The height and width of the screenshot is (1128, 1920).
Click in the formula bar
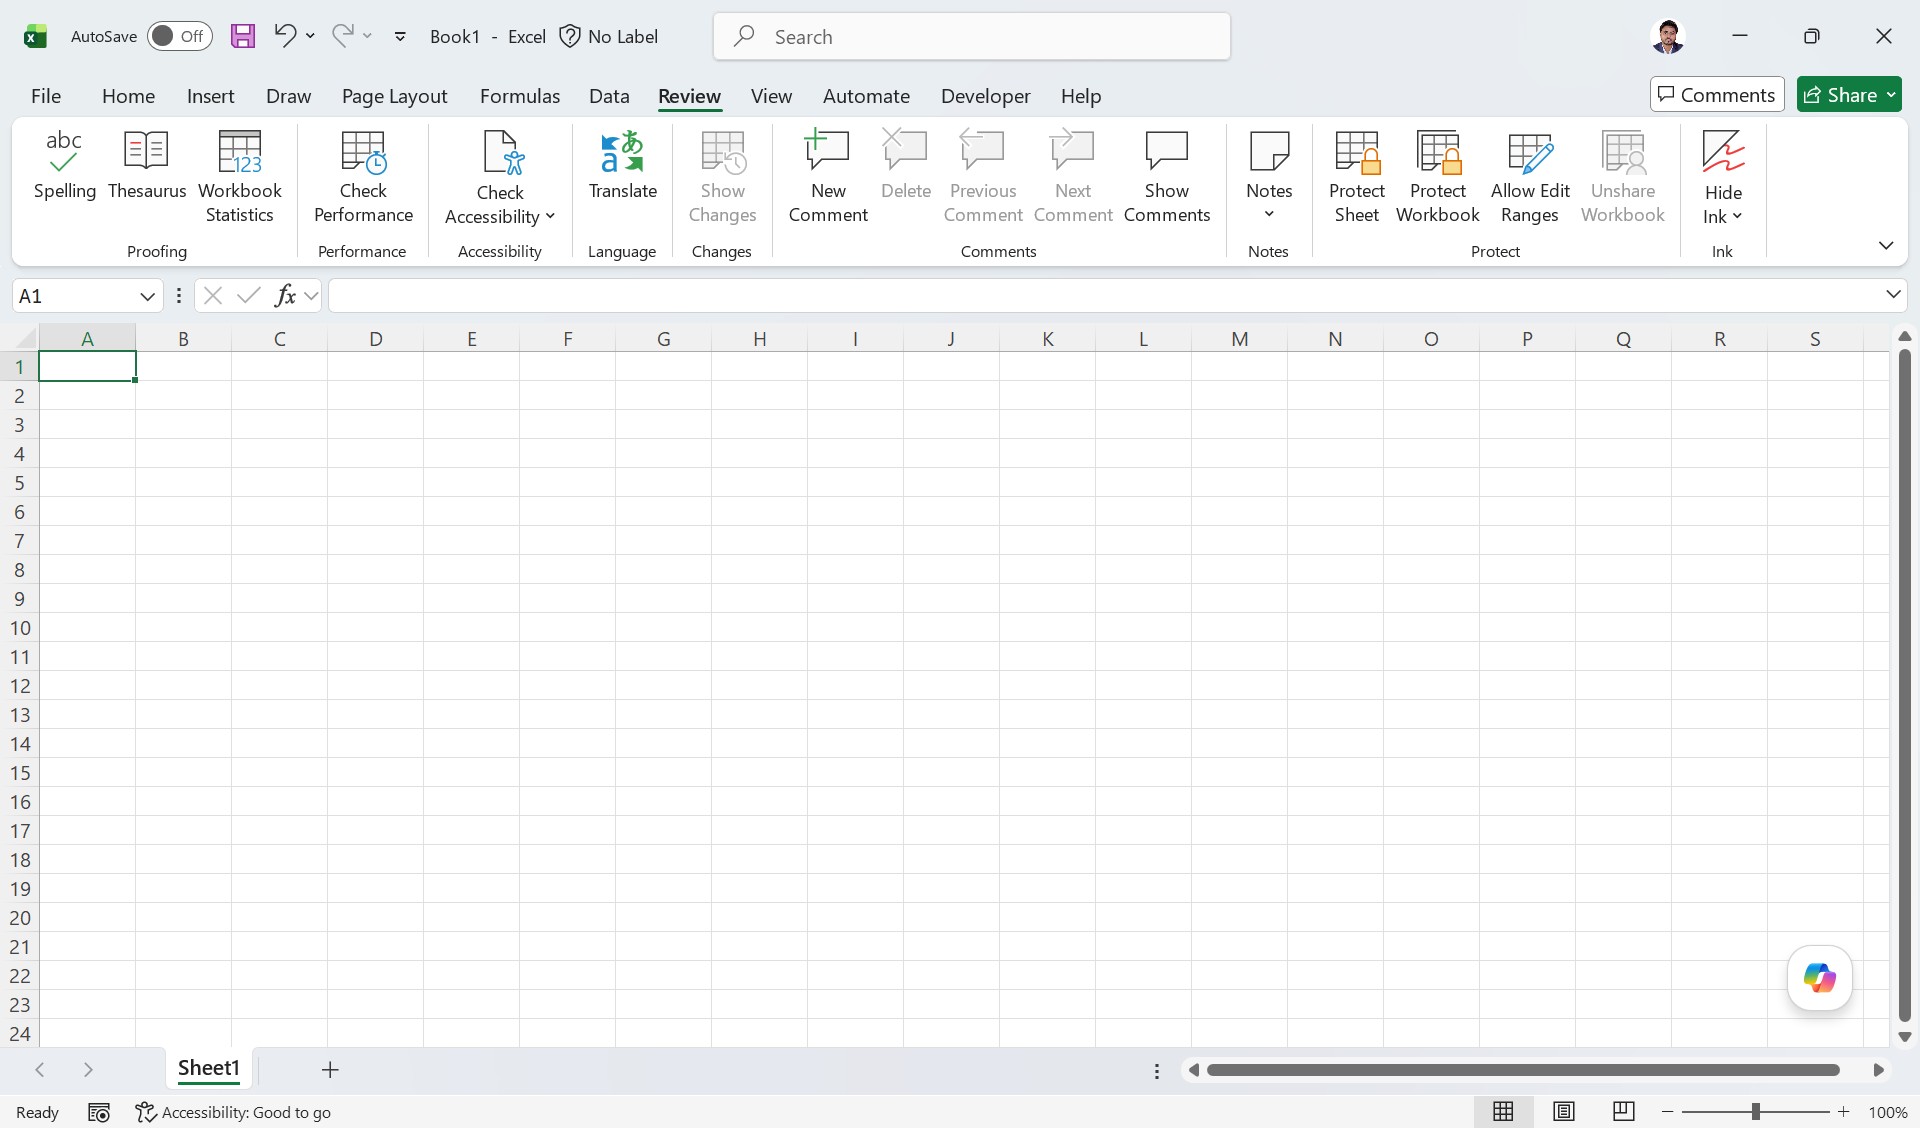pos(1105,295)
